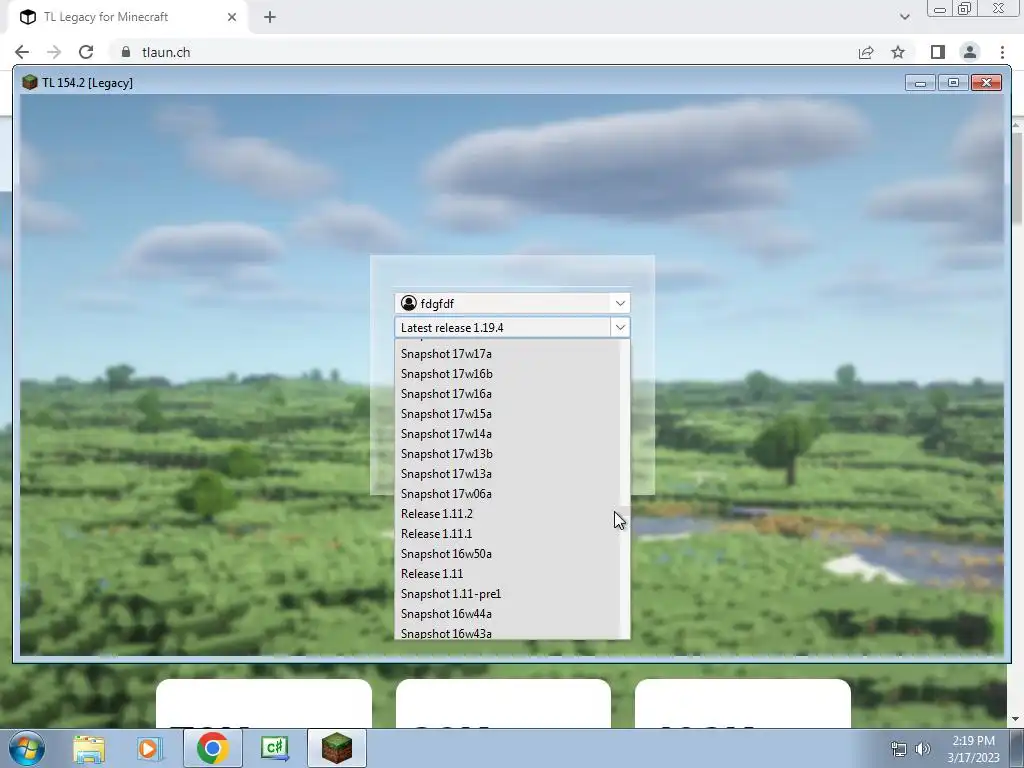Choose Snapshot 16w44a from list
1024x768 pixels.
[x=507, y=614]
